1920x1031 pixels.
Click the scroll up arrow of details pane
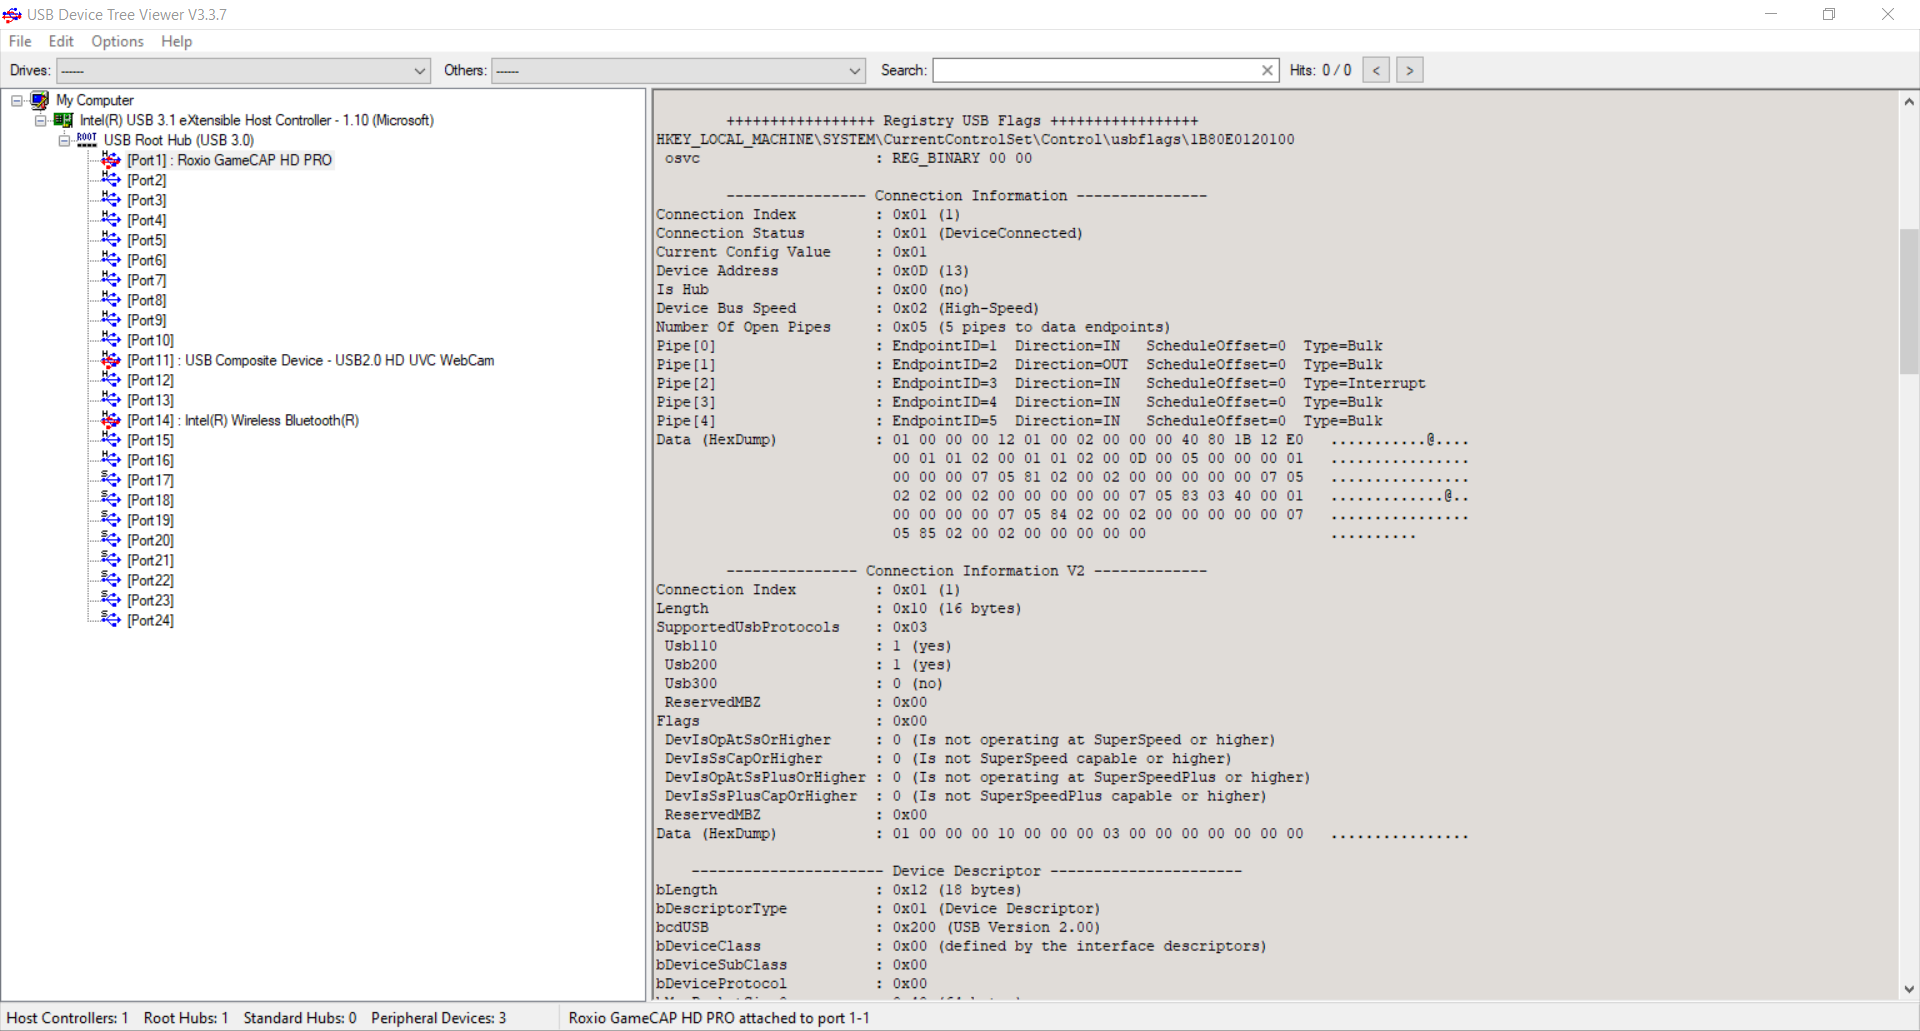pos(1908,101)
